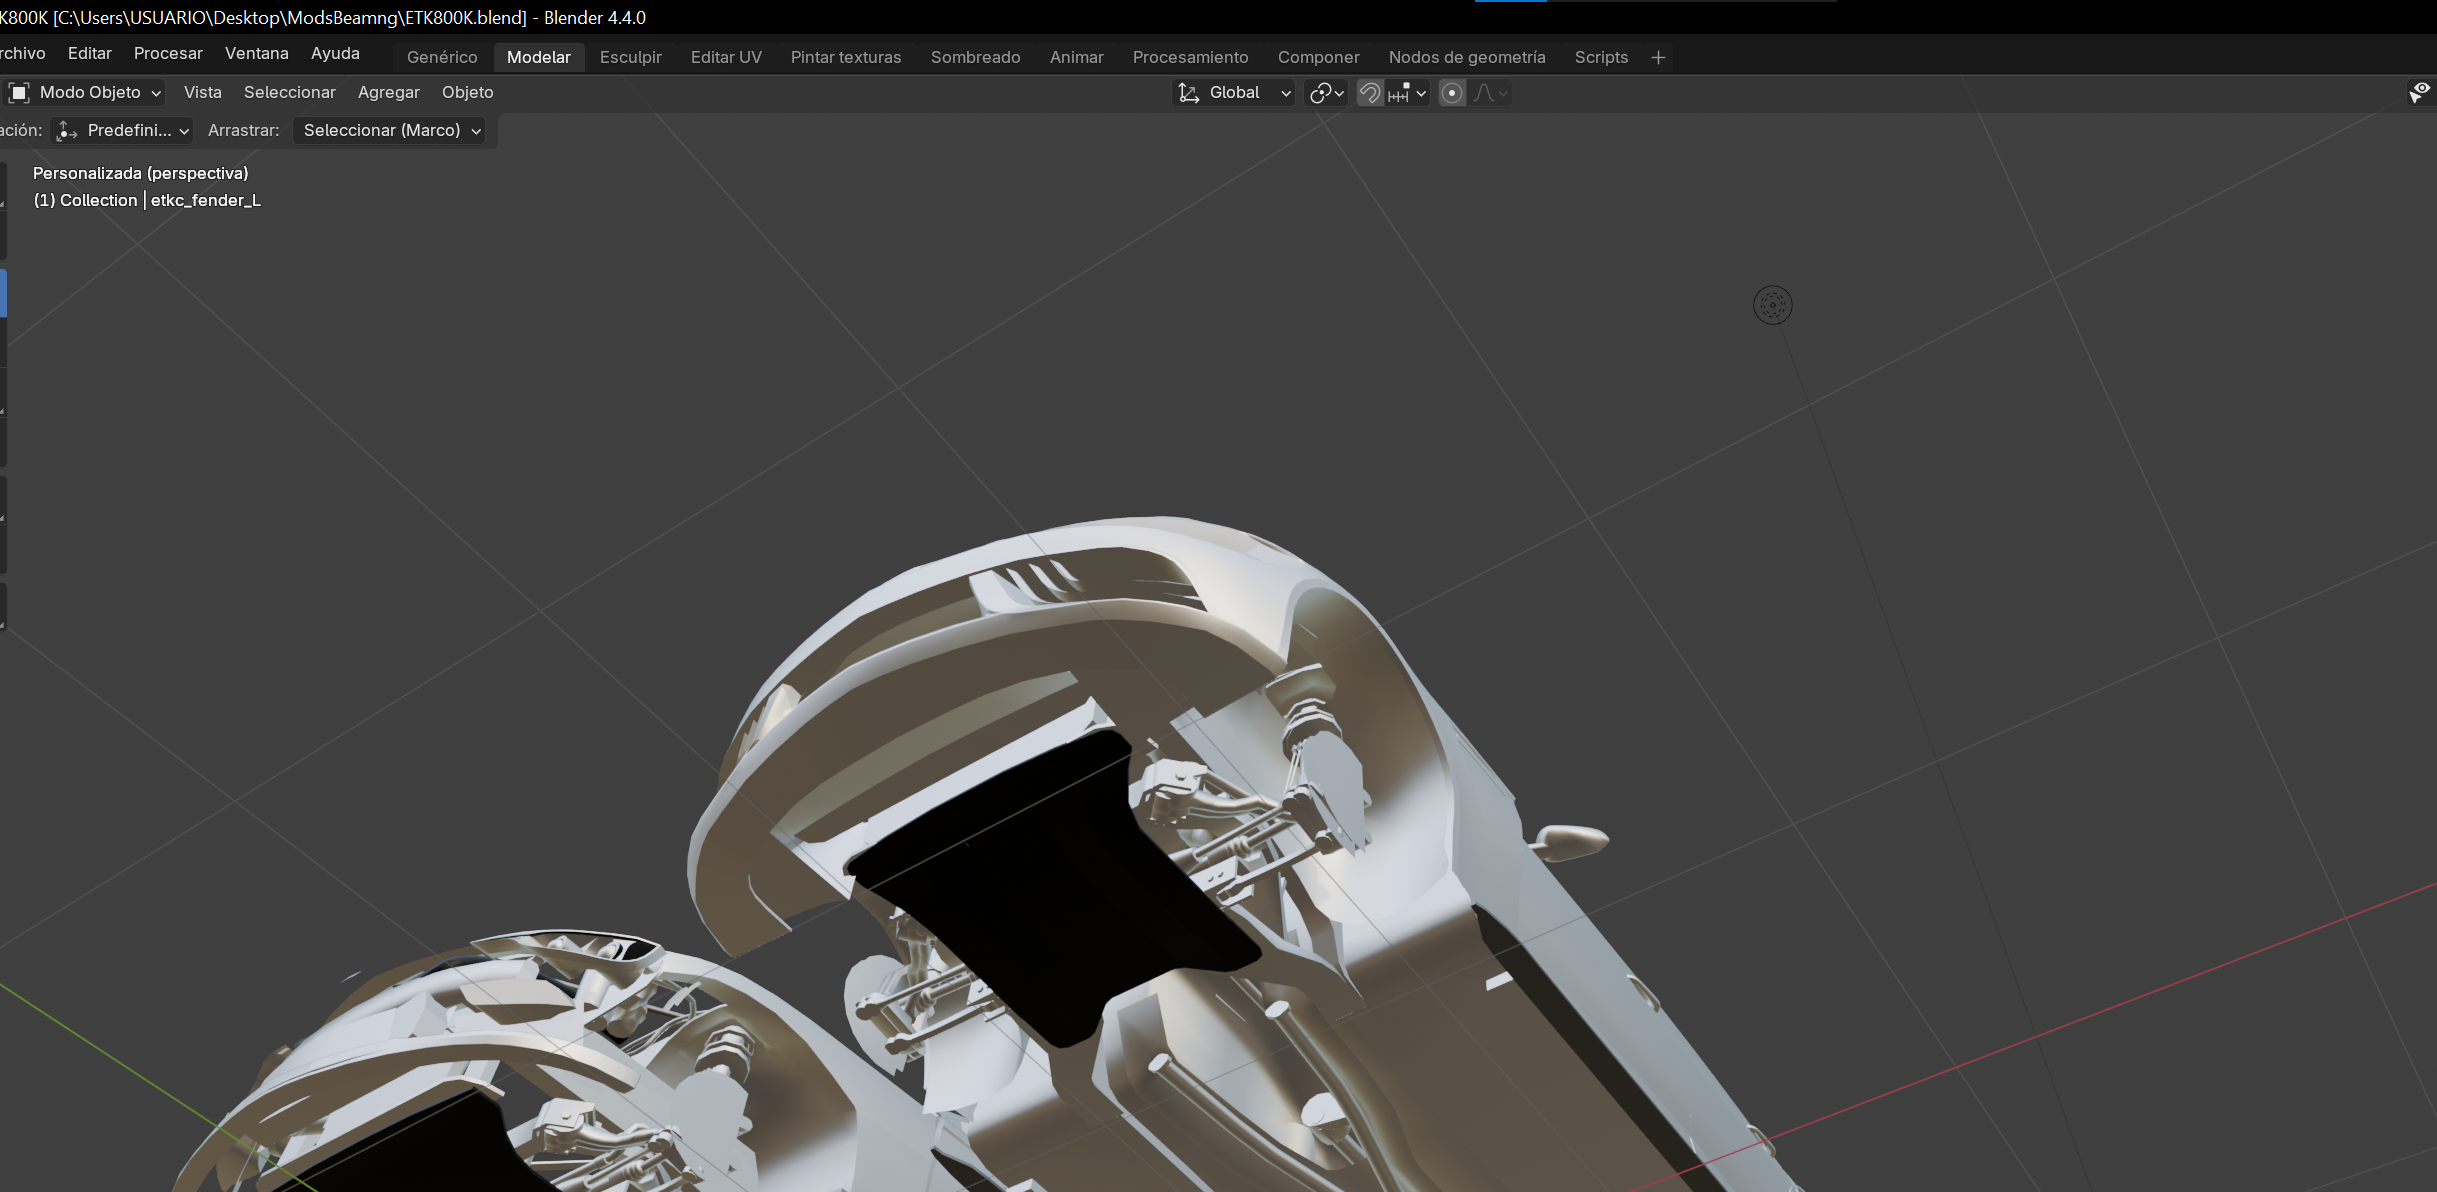
Task: Open the Nodos de geometría workspace
Action: (1466, 58)
